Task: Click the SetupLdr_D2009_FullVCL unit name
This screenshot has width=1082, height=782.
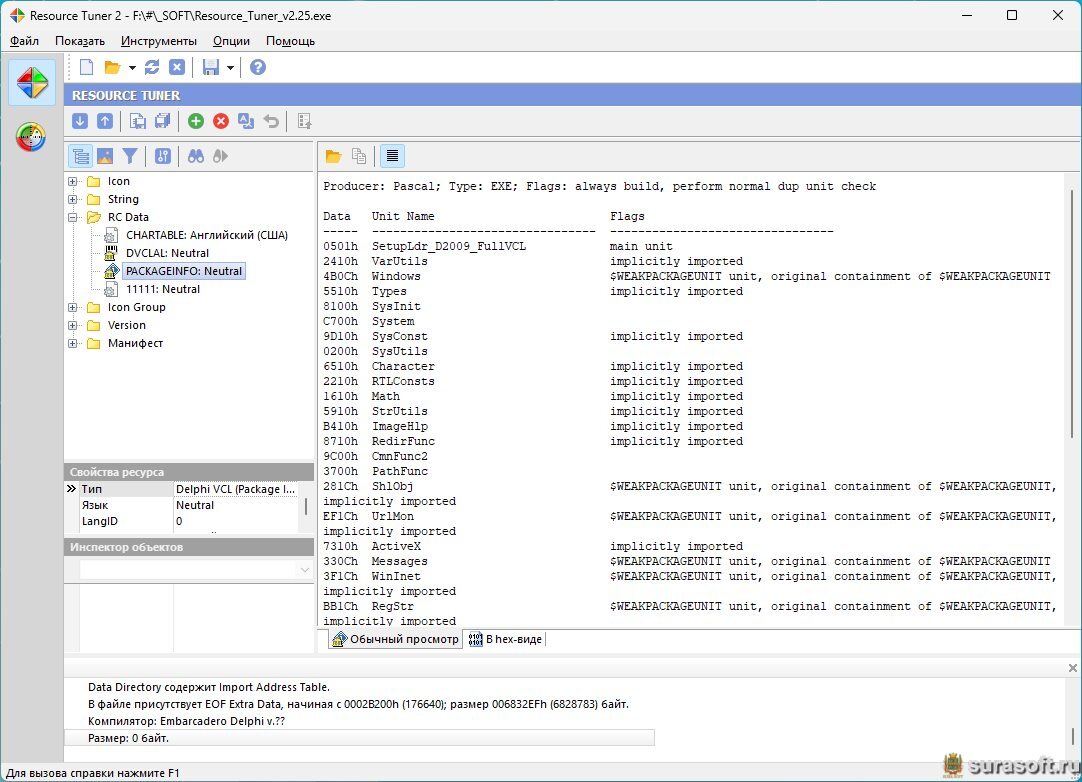Action: tap(449, 246)
